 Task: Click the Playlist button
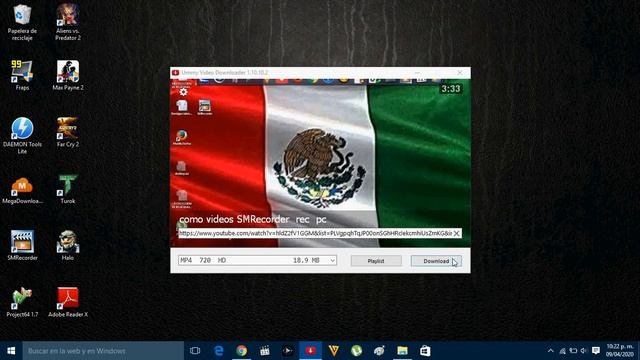click(x=376, y=261)
